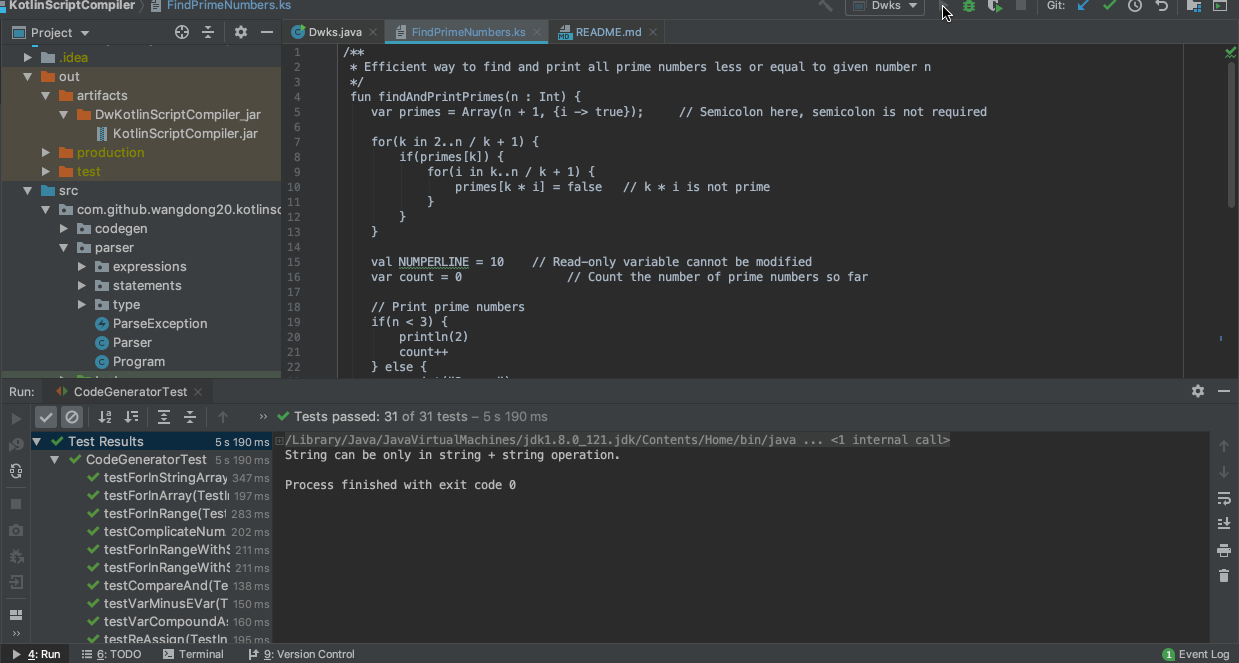Open Run panel gear settings
The height and width of the screenshot is (663, 1239).
coord(1198,391)
